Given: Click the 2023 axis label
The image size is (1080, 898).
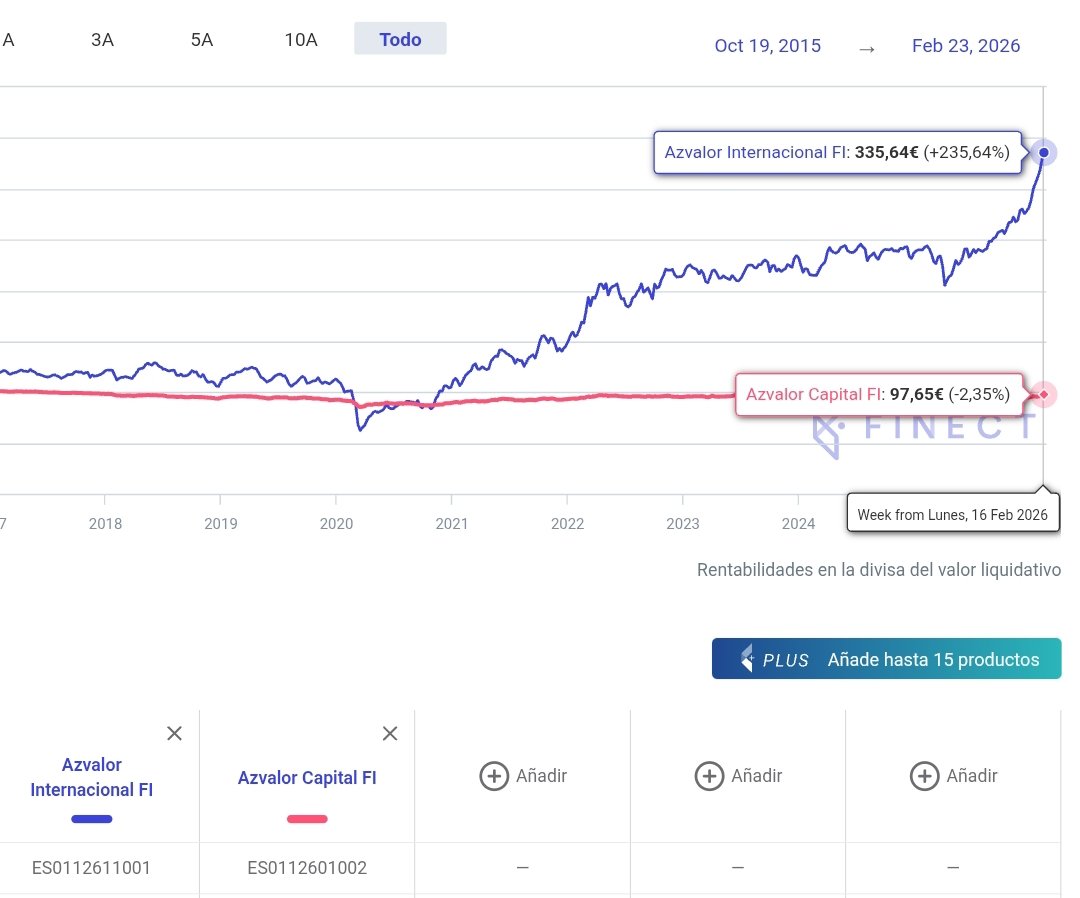Looking at the screenshot, I should 683,523.
